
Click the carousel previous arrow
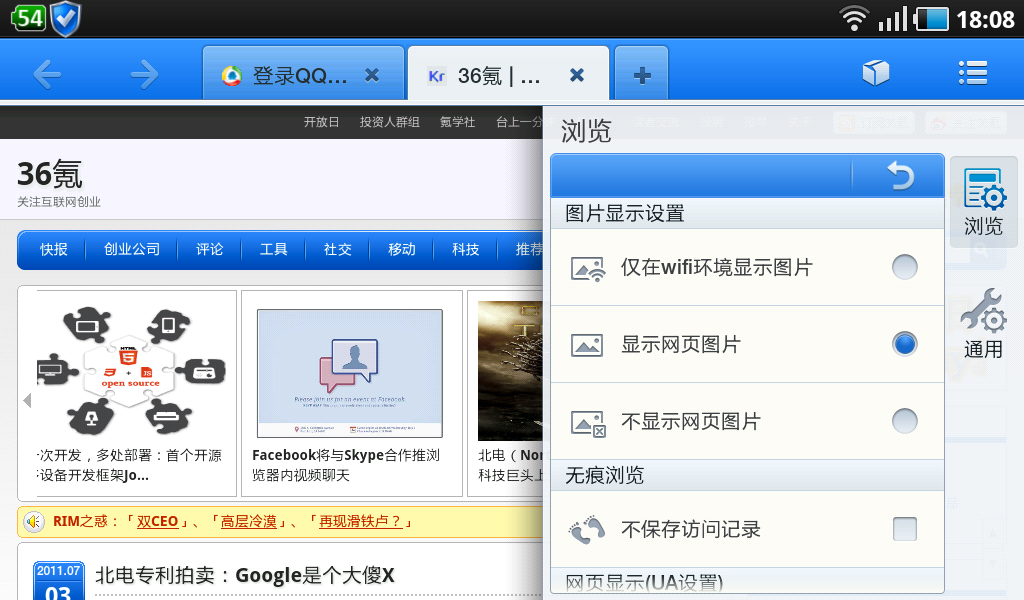pyautogui.click(x=27, y=400)
